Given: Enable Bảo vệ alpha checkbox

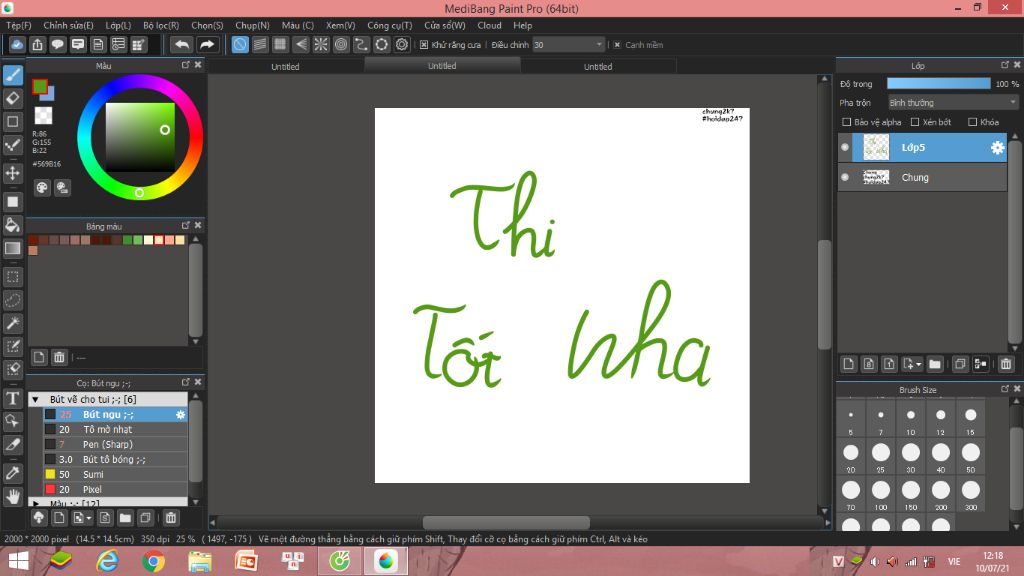Looking at the screenshot, I should [x=846, y=122].
